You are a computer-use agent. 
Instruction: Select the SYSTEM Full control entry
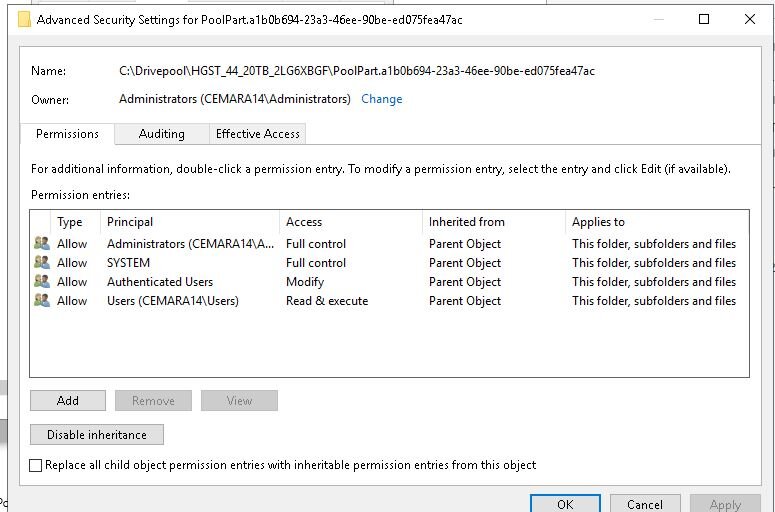point(389,262)
